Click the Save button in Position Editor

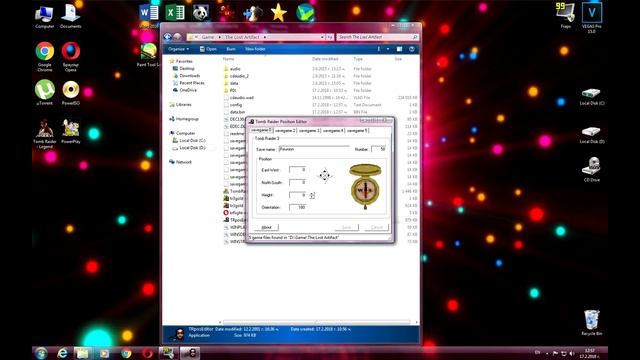tap(347, 227)
